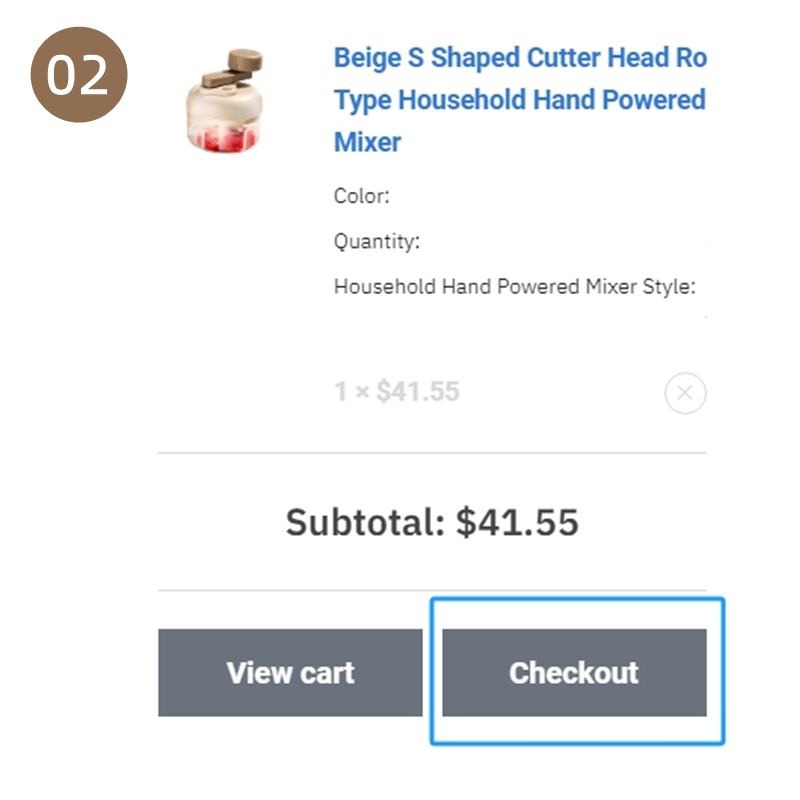Select the Color: attribute label
The image size is (800, 800).
coord(362,196)
